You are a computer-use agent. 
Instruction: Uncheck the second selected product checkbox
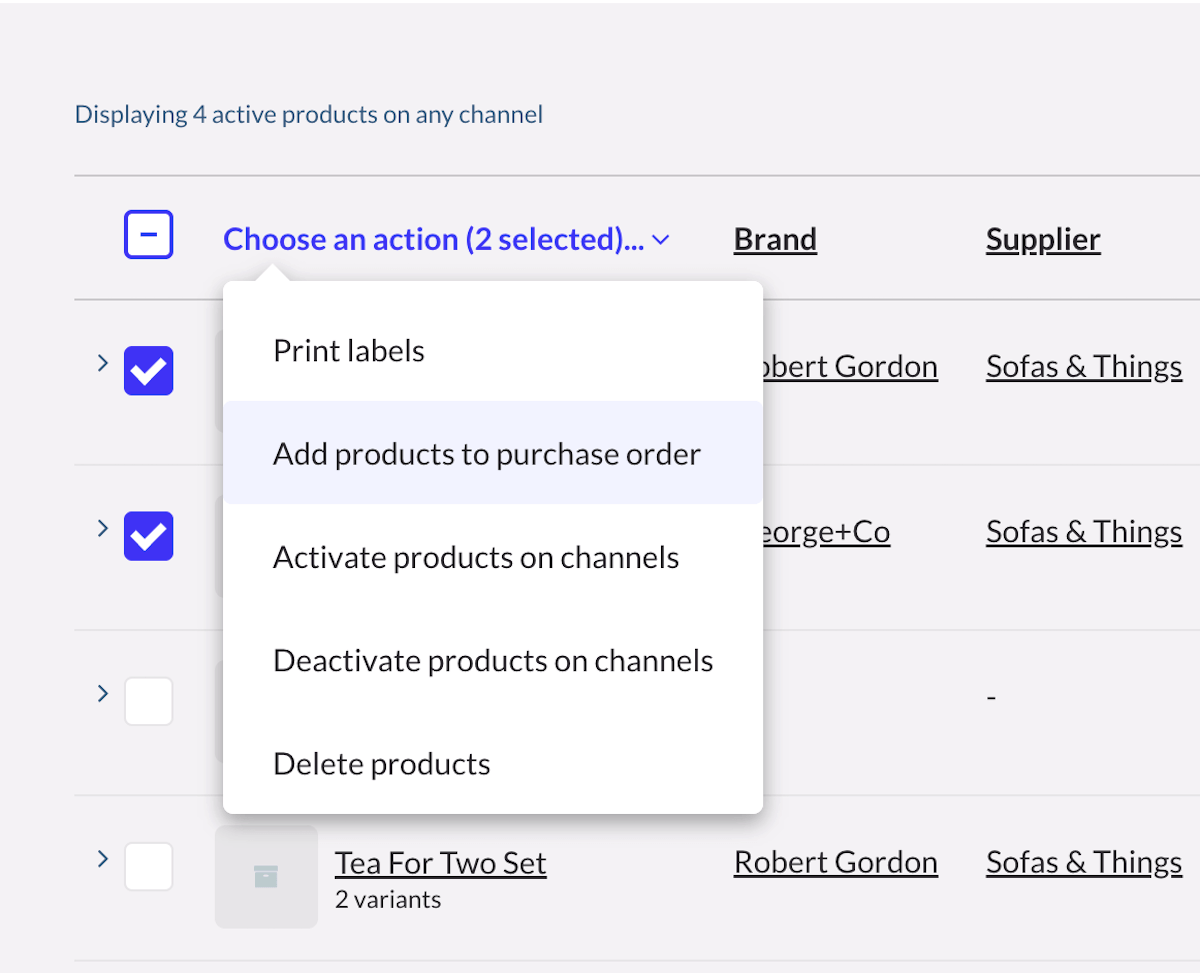[x=148, y=536]
